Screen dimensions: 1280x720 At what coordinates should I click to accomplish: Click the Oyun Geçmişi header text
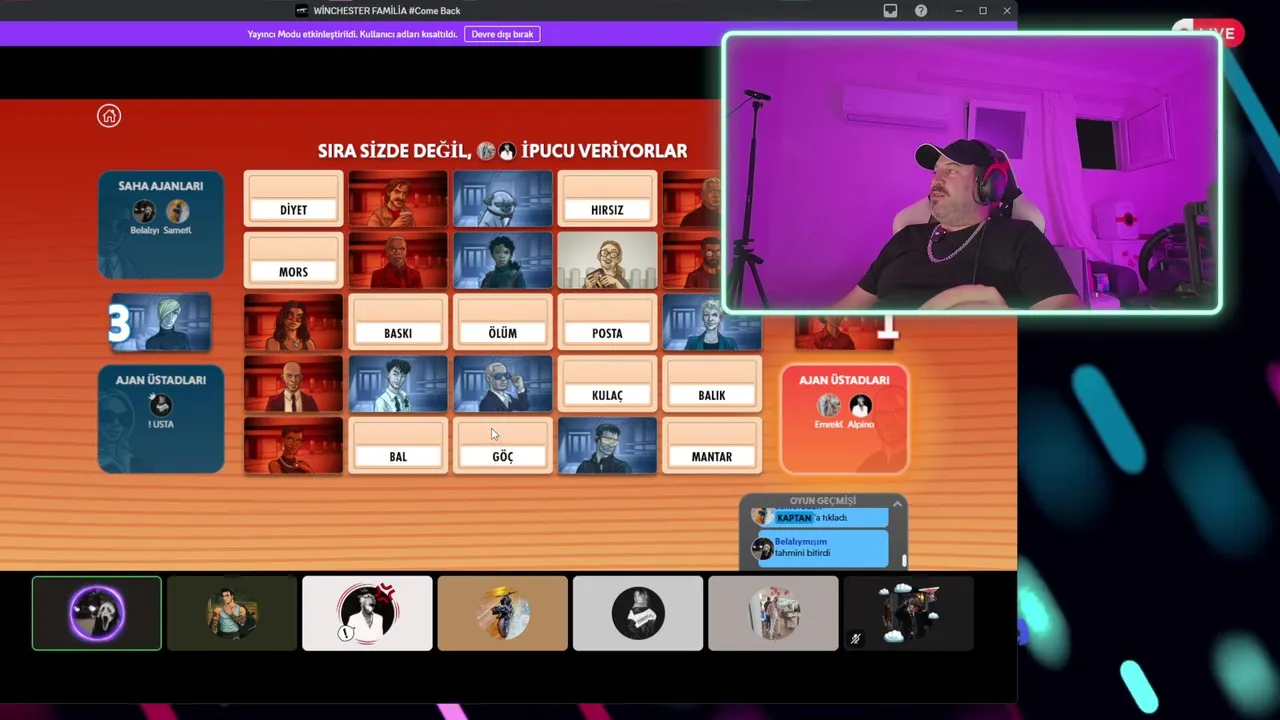pos(823,501)
